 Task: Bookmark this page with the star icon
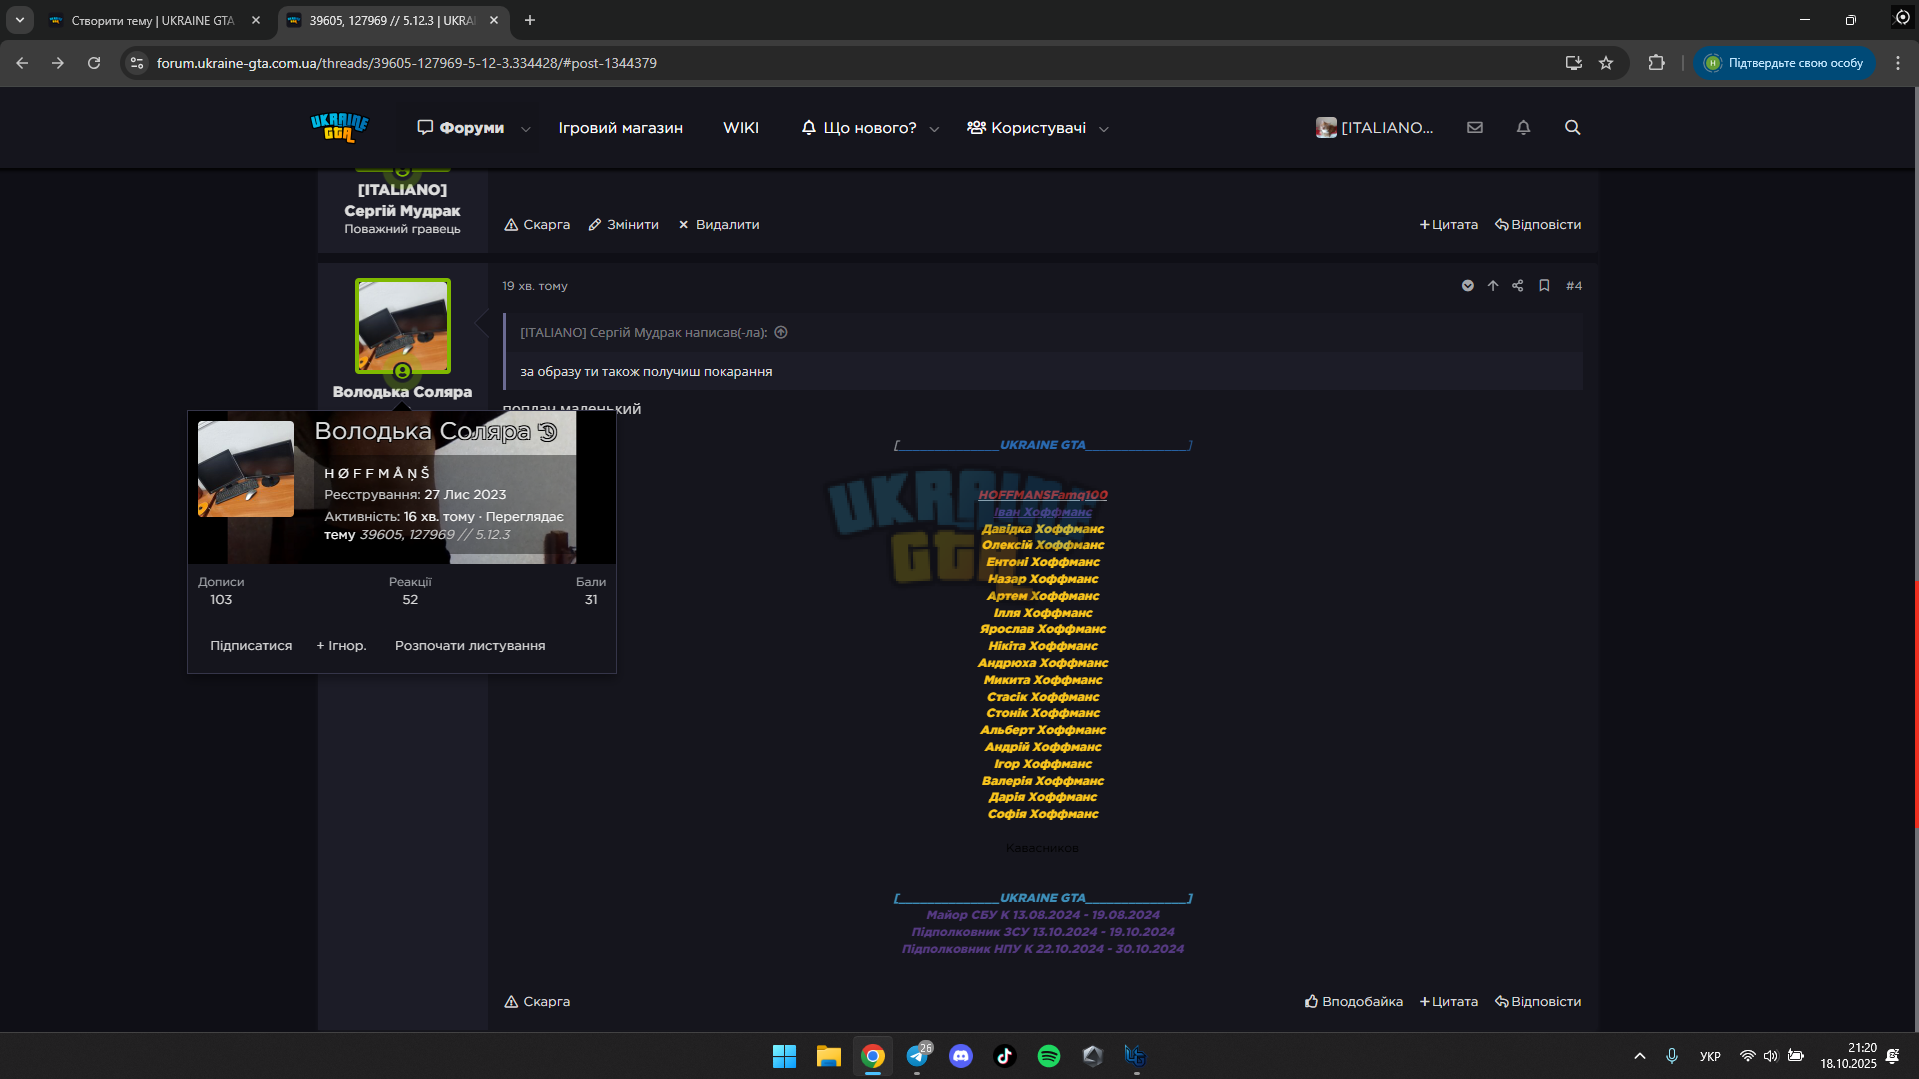(x=1606, y=63)
